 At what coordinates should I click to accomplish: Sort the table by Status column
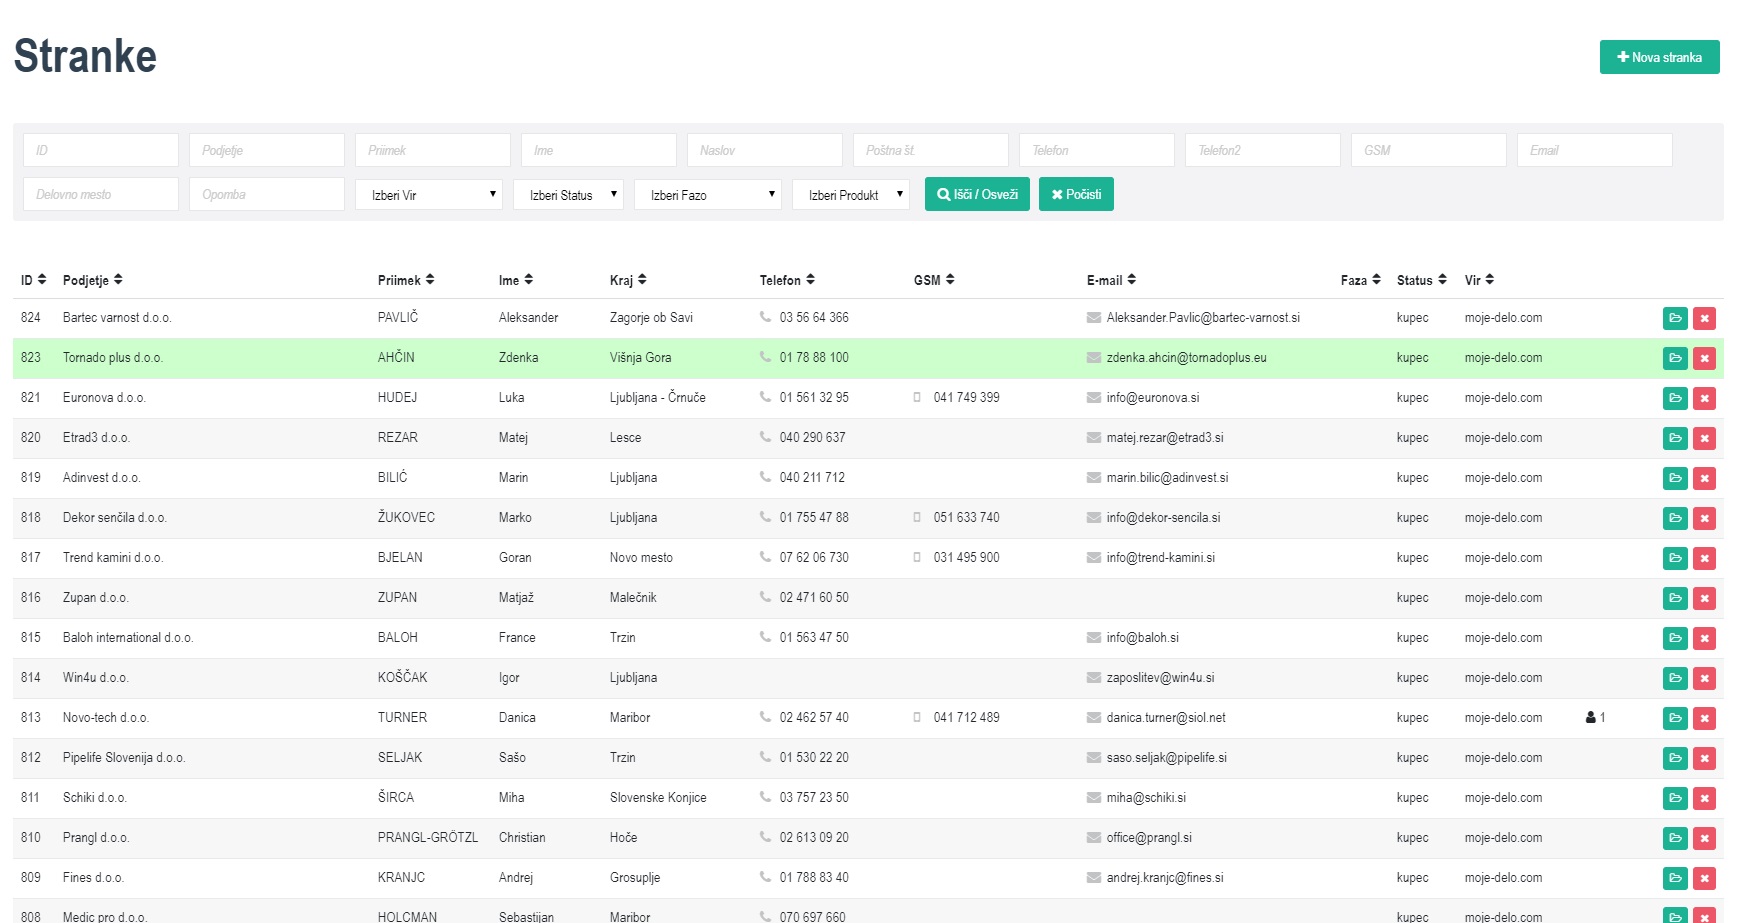pyautogui.click(x=1422, y=280)
